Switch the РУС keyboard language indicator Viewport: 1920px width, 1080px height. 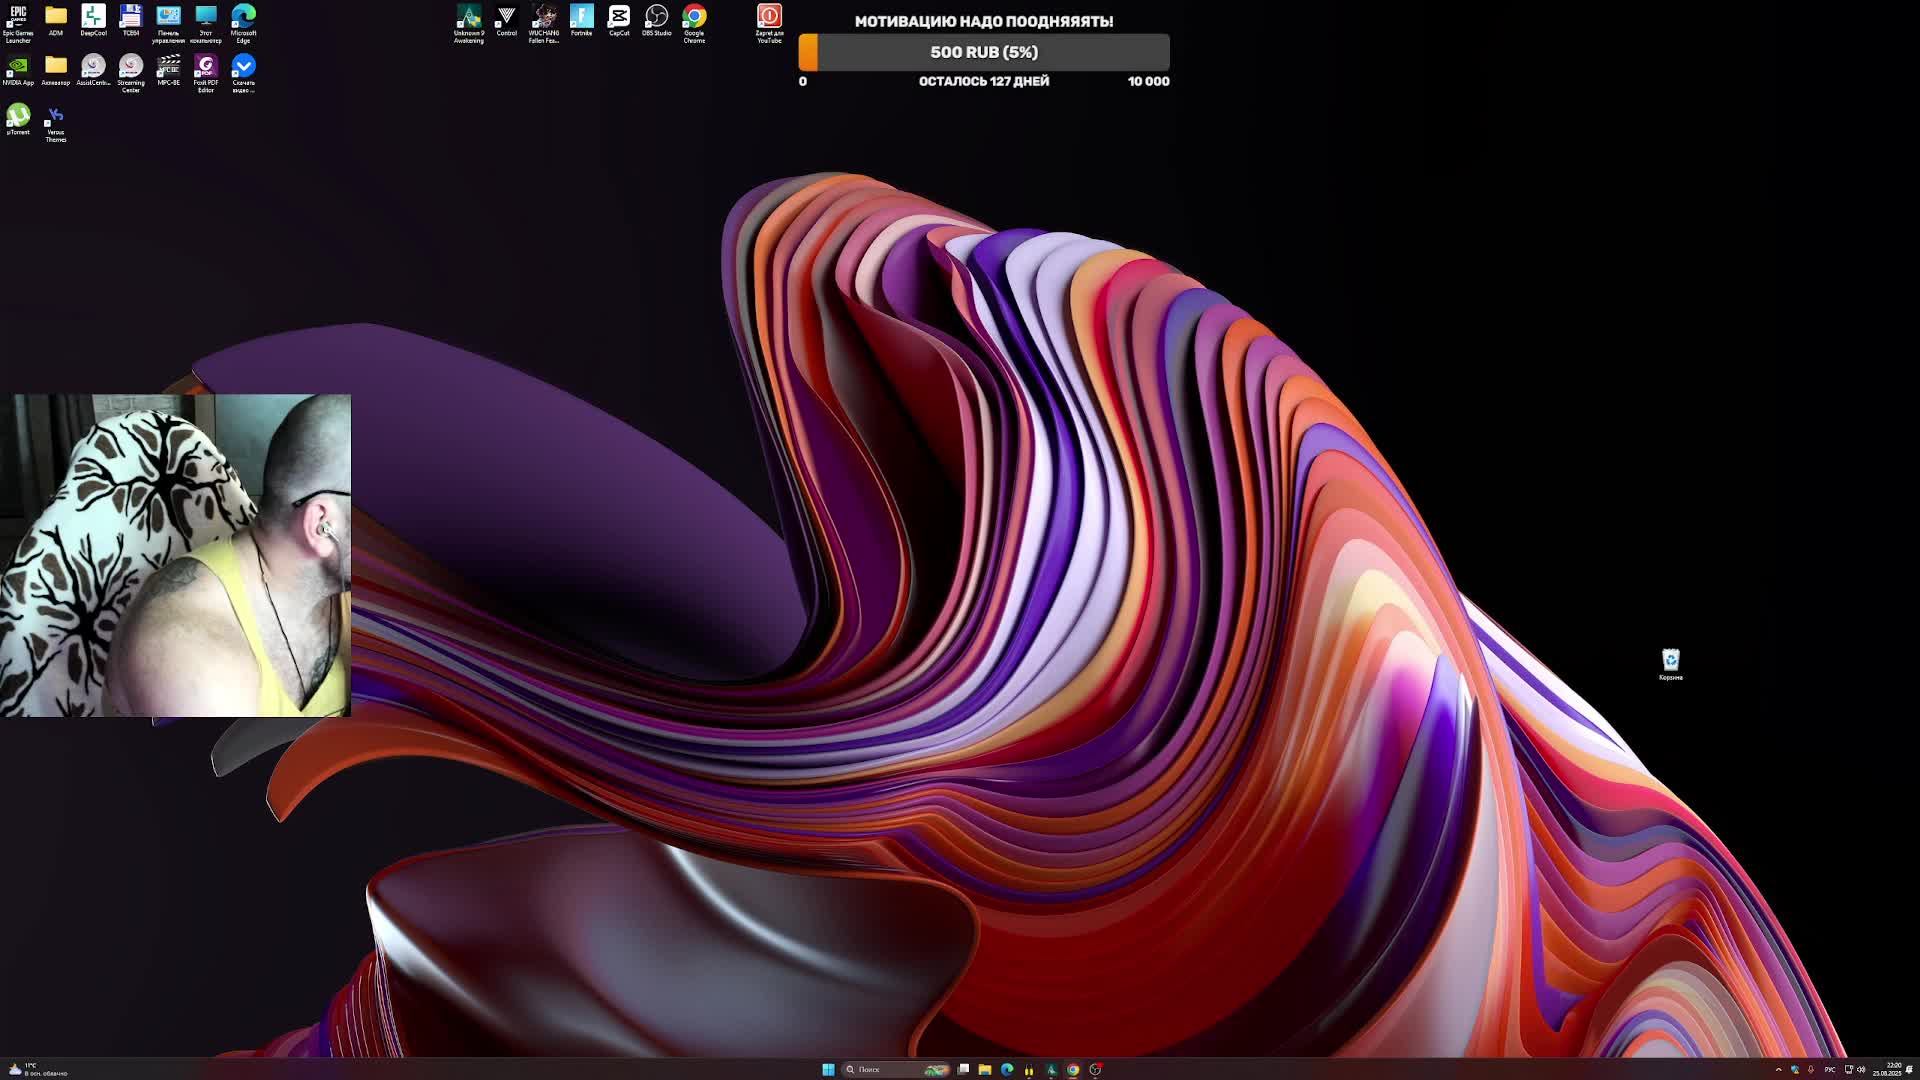point(1830,1069)
